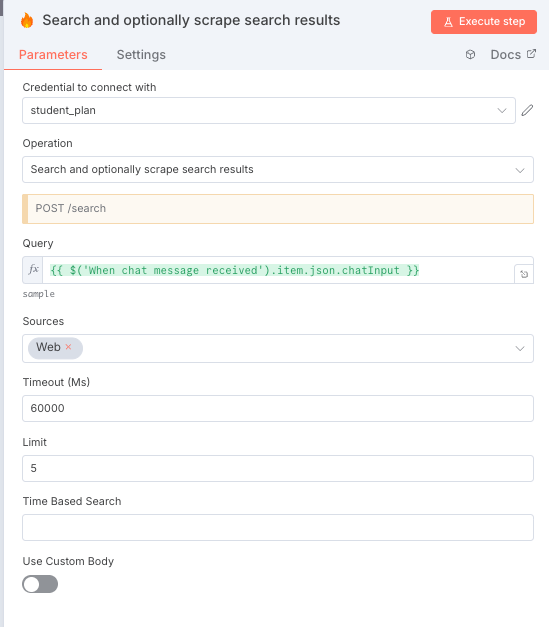Click the external link icon next to Docs
The width and height of the screenshot is (549, 627).
point(531,54)
